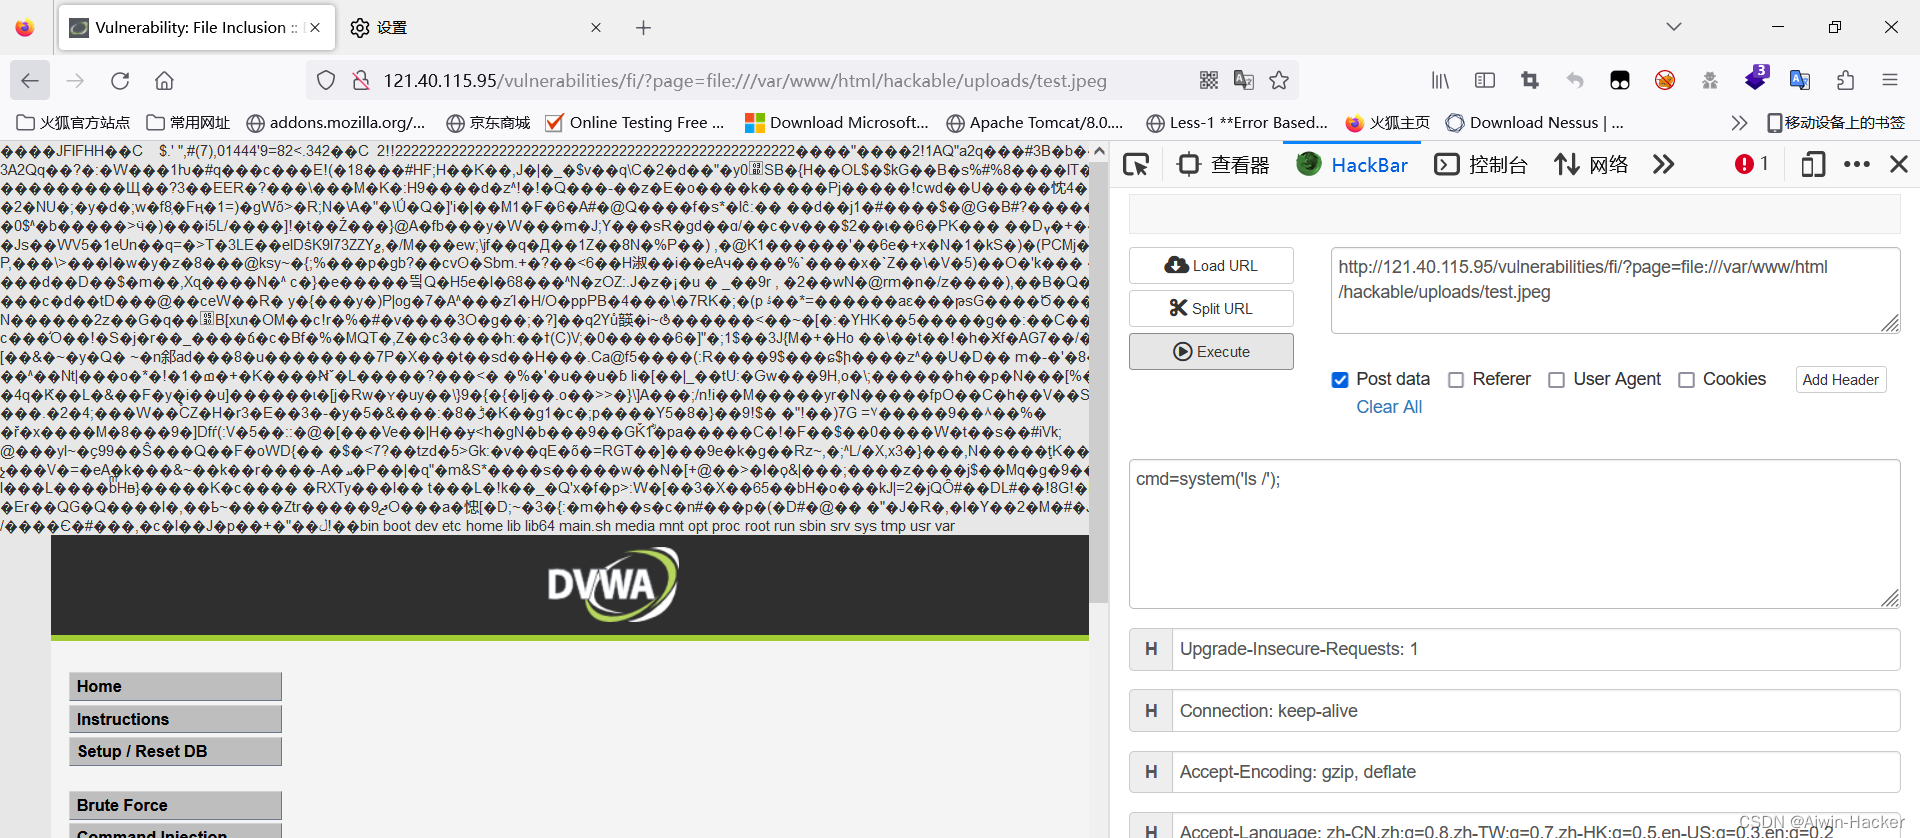Toggle the sidebar view icon
This screenshot has width=1920, height=838.
pos(1485,80)
